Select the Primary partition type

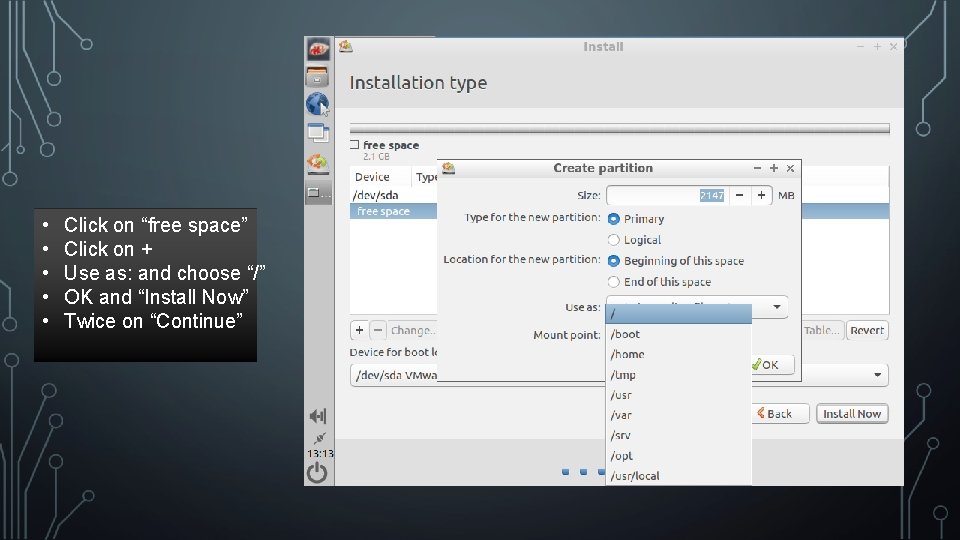click(613, 219)
